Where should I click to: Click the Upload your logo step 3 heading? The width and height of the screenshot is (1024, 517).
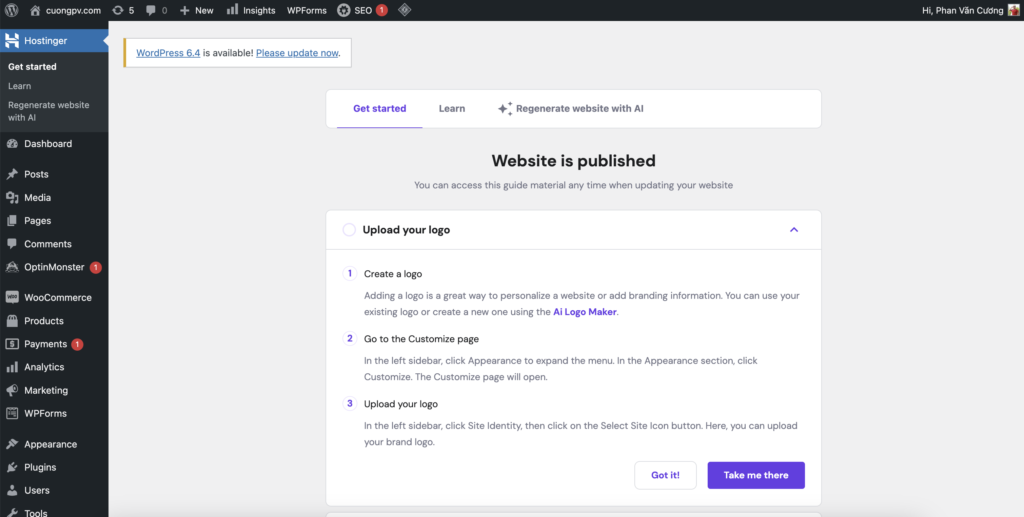(401, 403)
